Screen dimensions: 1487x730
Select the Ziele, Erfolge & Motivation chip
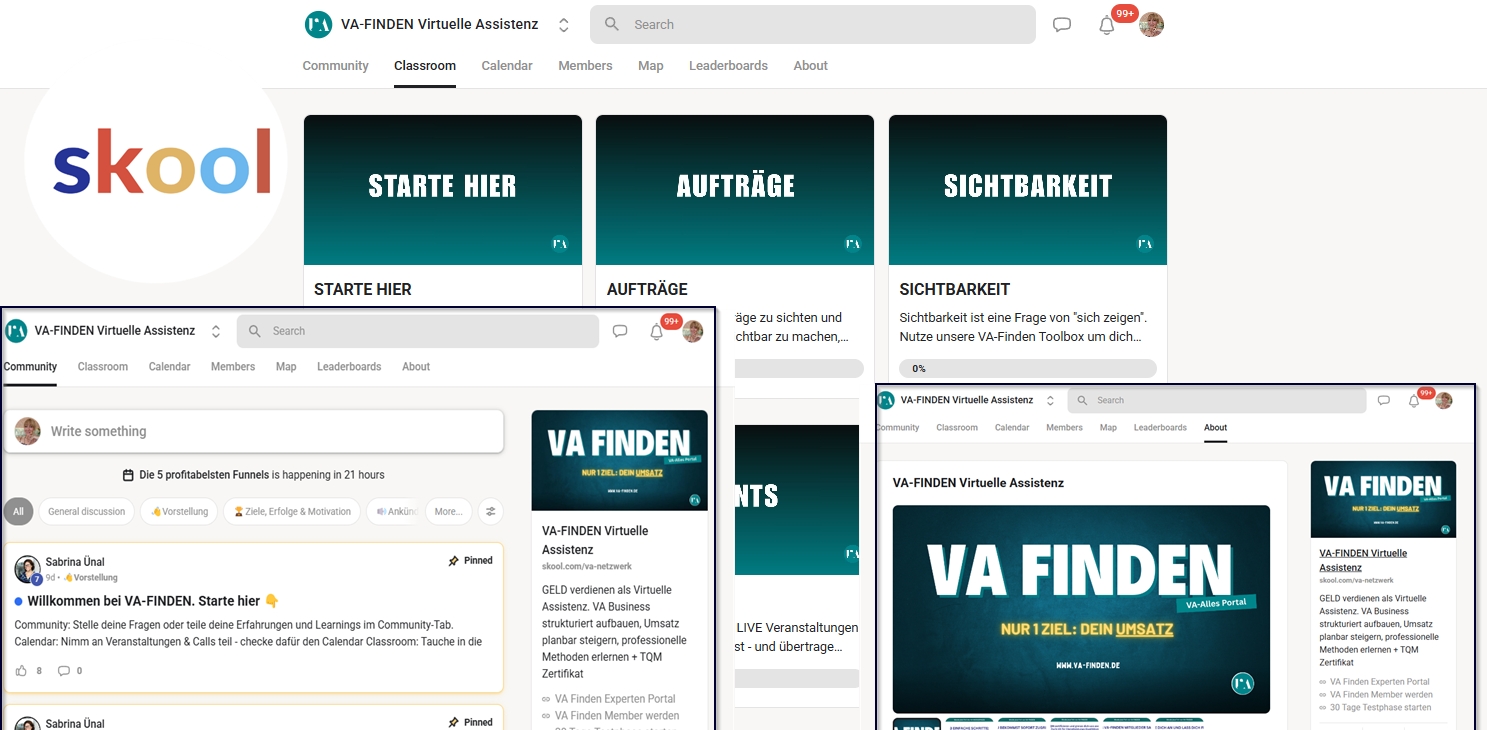coord(292,511)
